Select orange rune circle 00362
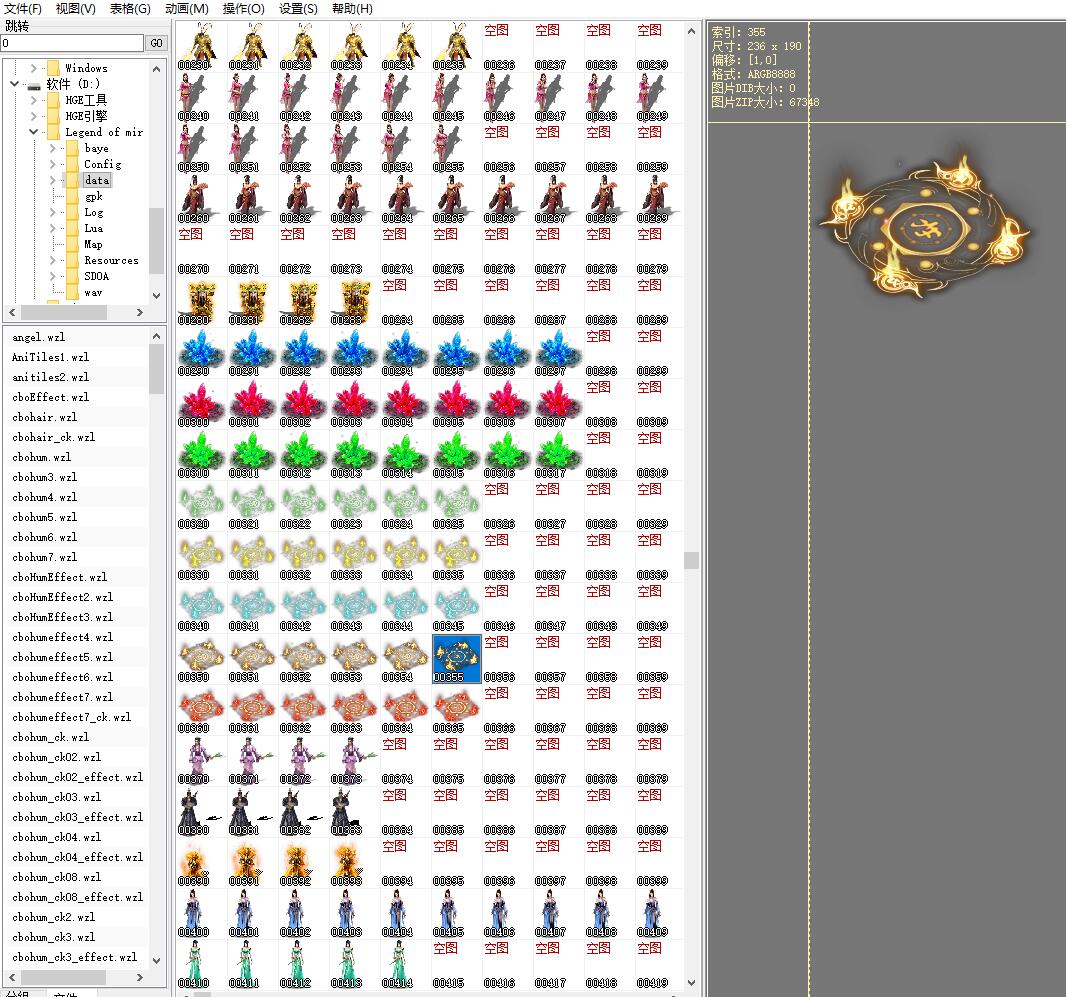 303,710
